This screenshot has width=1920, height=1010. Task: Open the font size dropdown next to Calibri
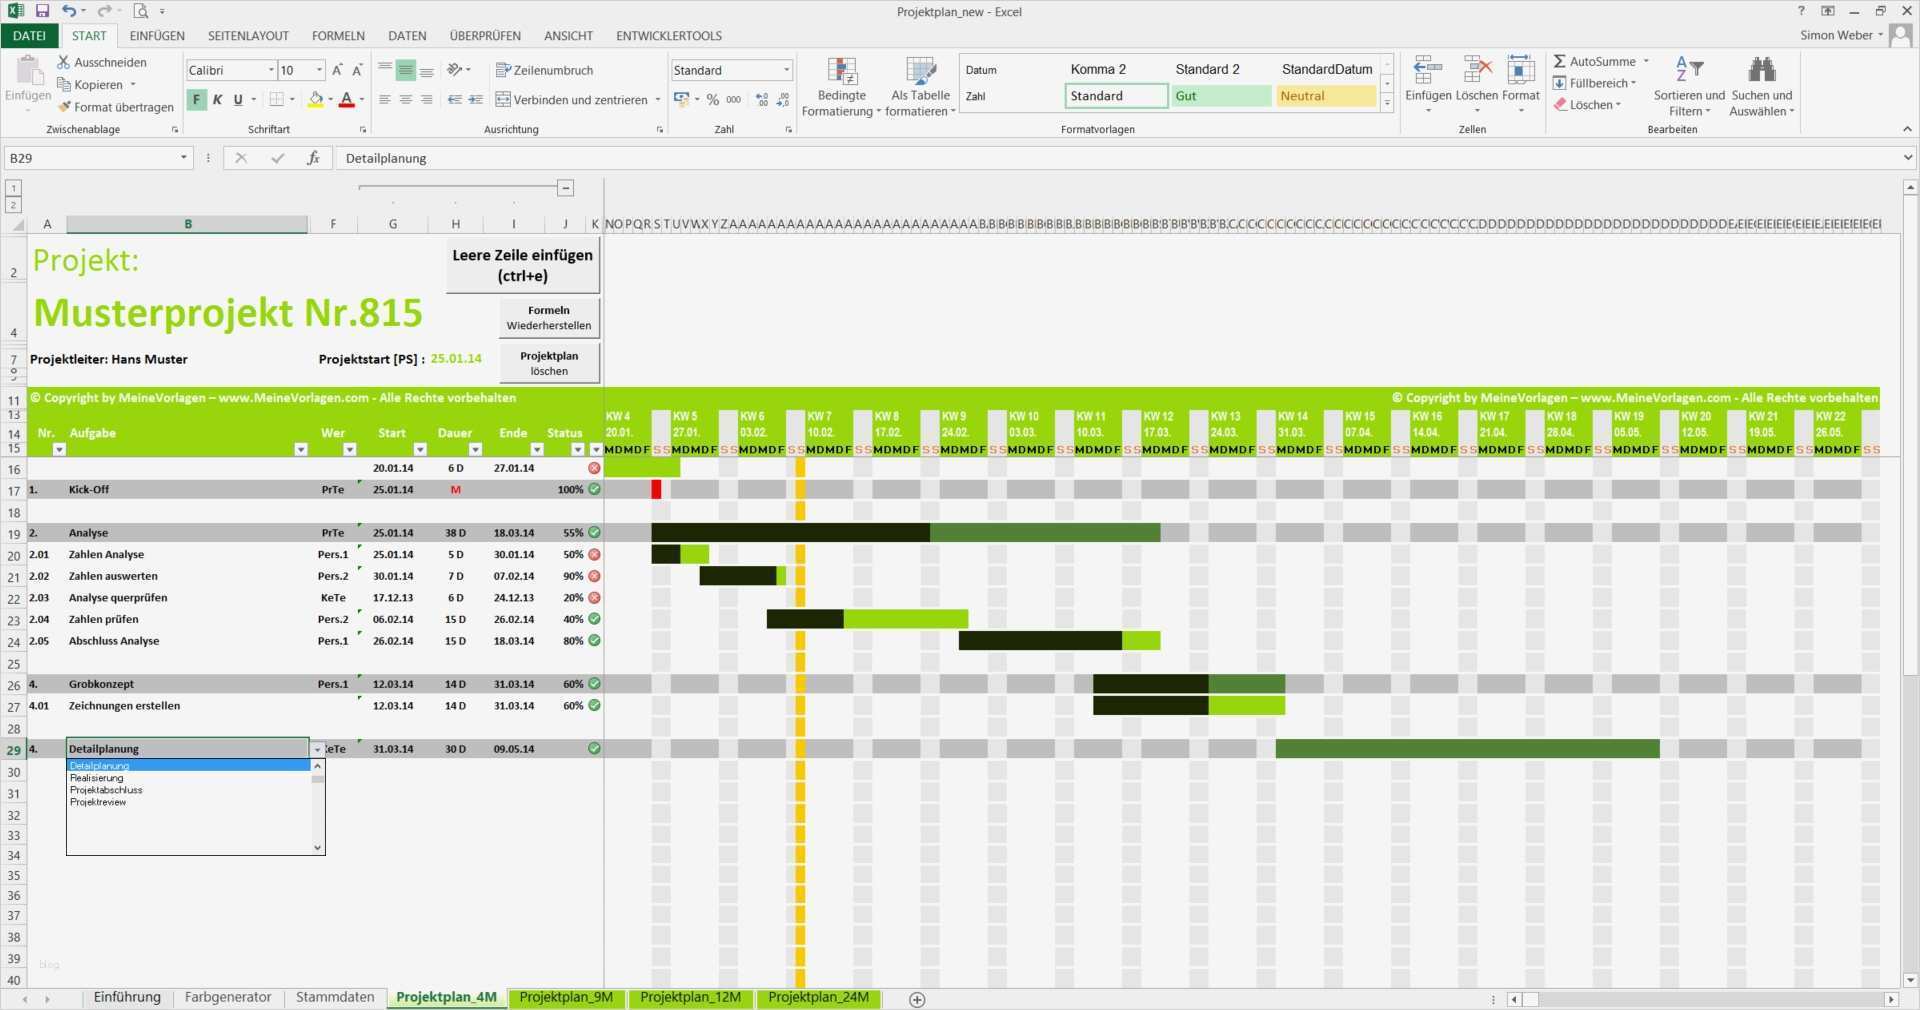pos(318,70)
